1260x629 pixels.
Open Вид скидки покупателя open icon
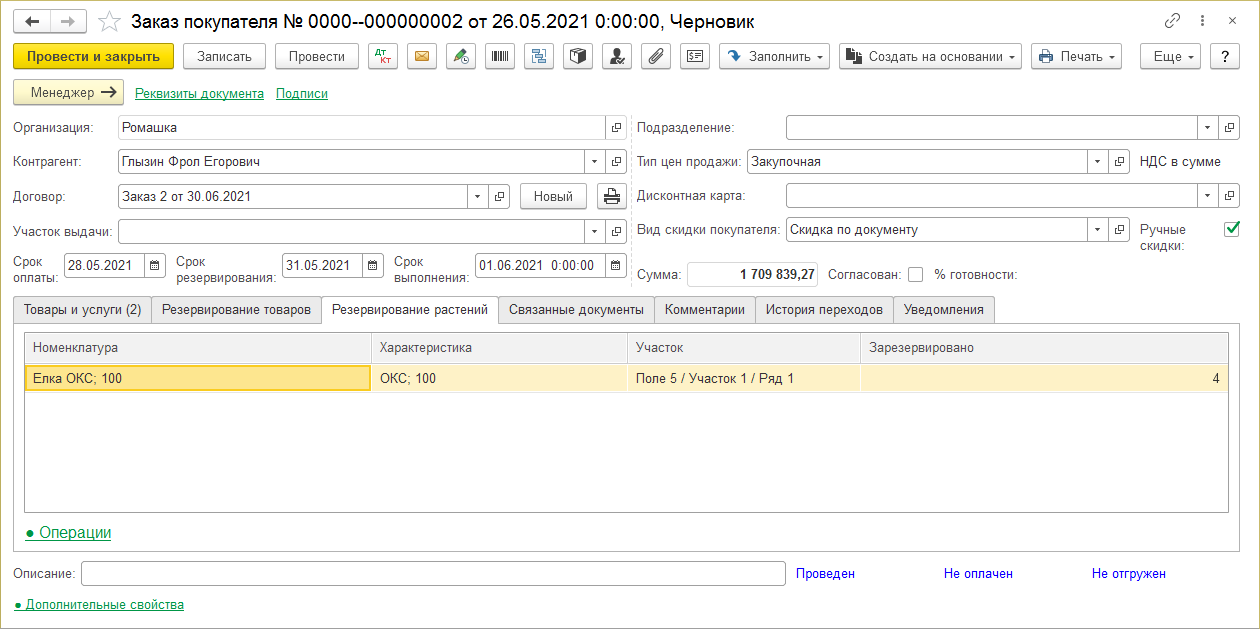click(x=1120, y=230)
